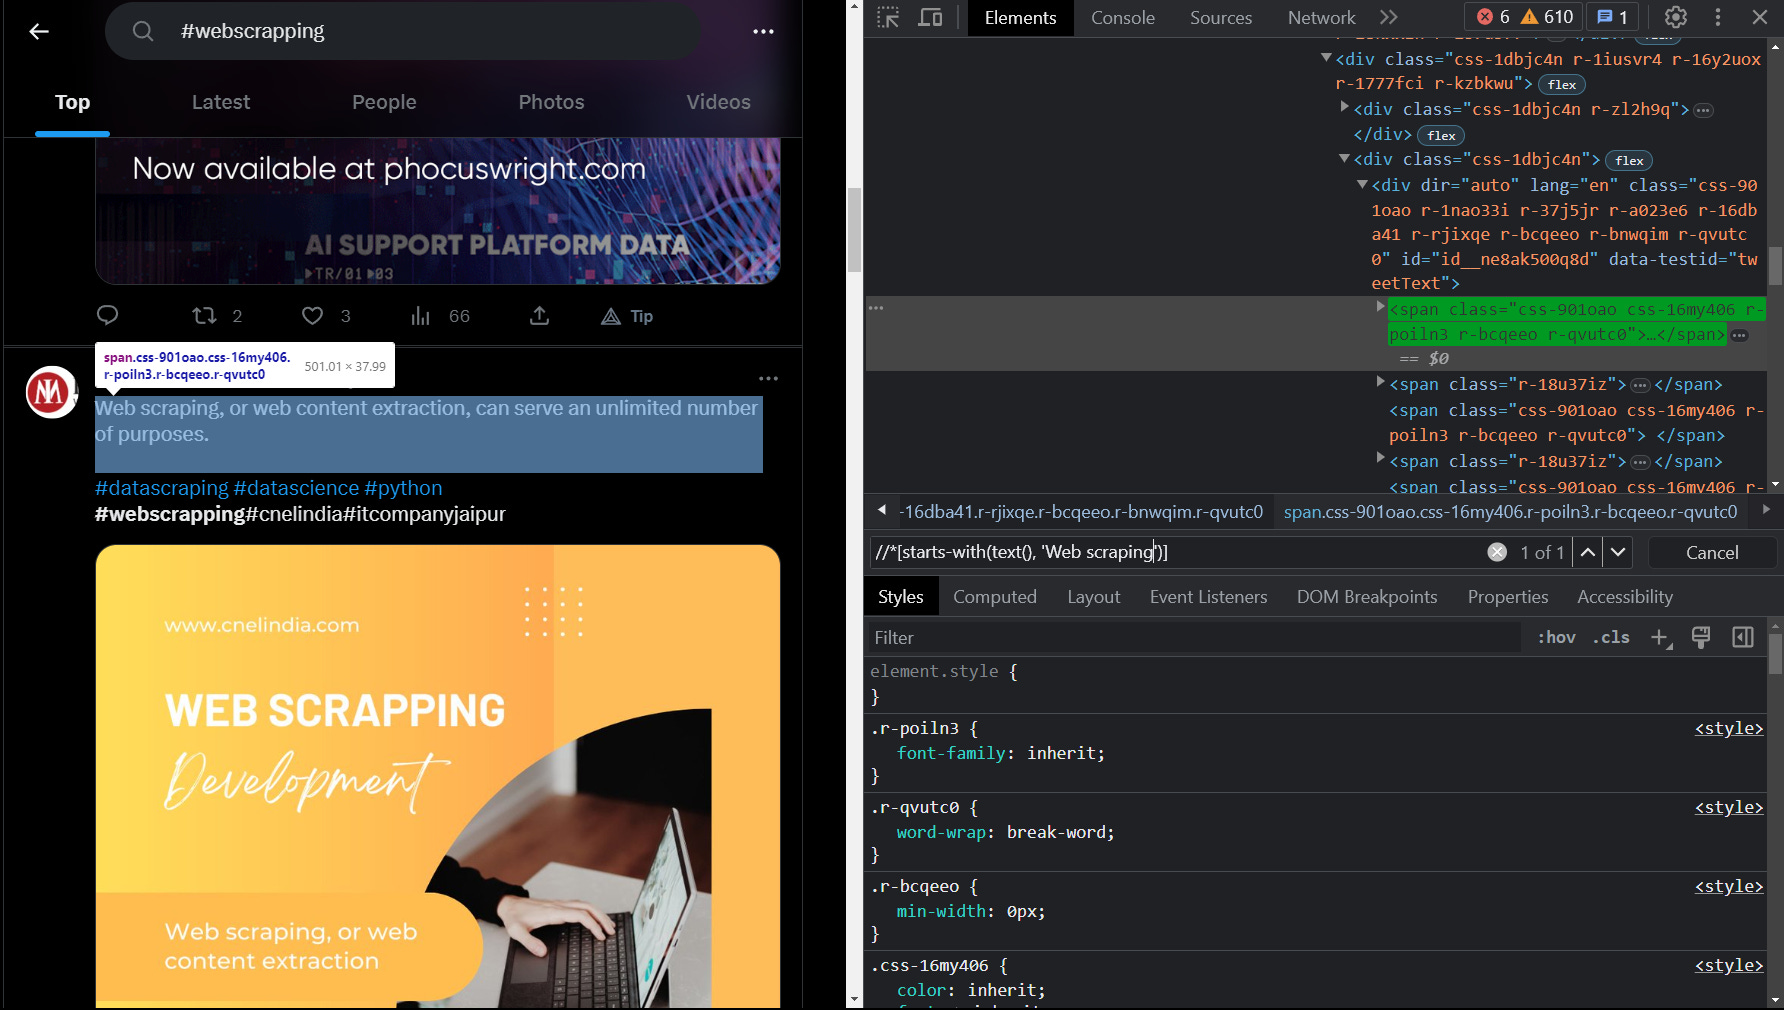Image resolution: width=1784 pixels, height=1010 pixels.
Task: Enable the flex overlay badge
Action: tap(1562, 84)
